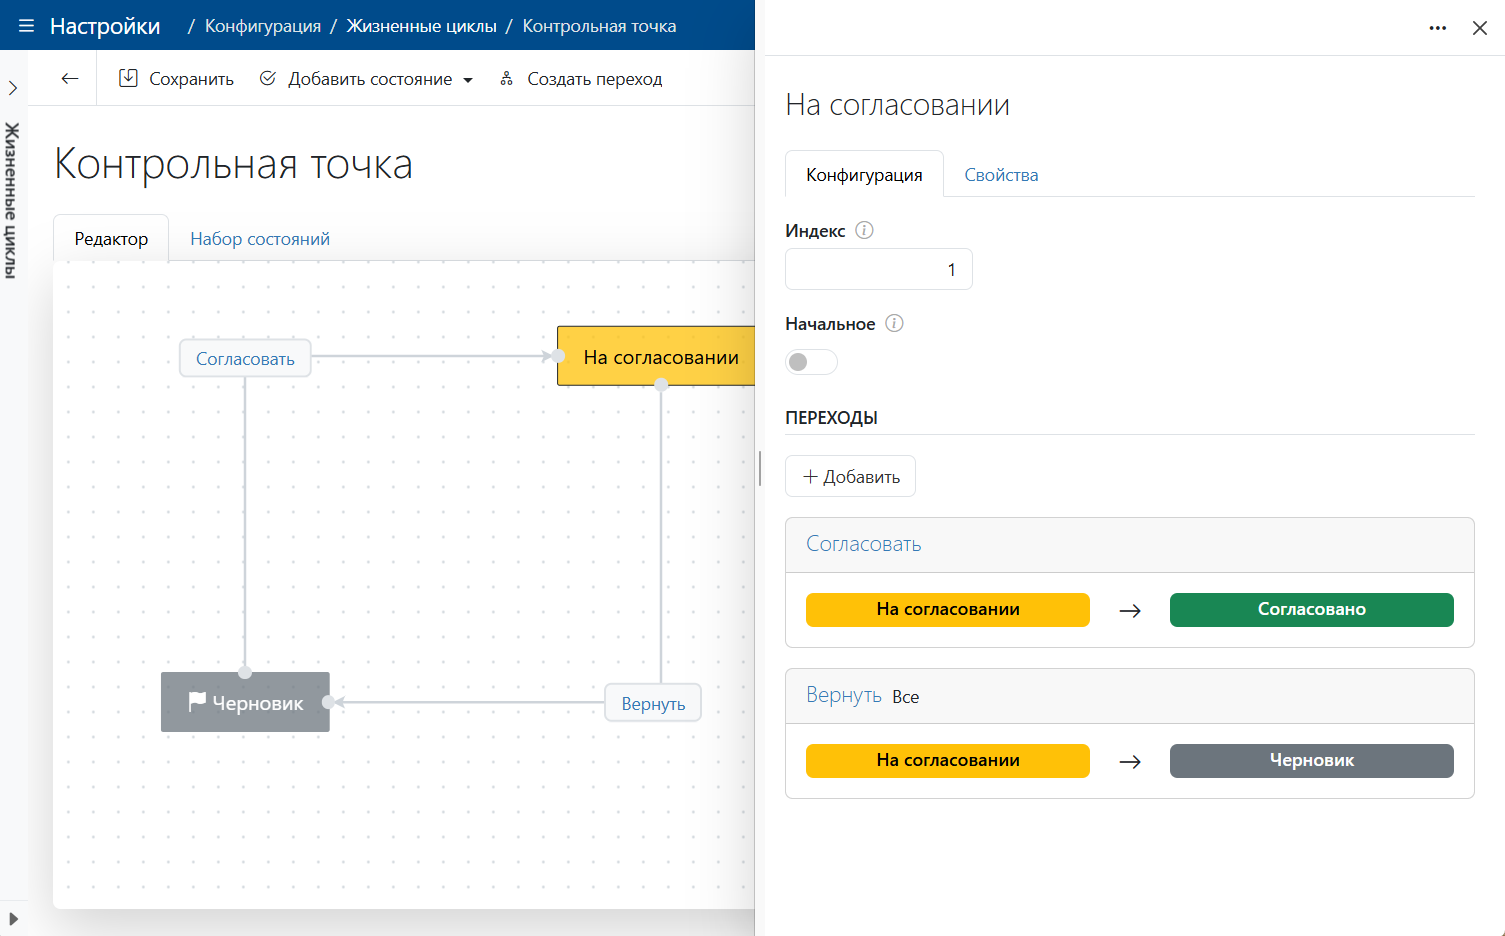1505x936 pixels.
Task: Select the Конфигурация tab in panel
Action: coord(864,175)
